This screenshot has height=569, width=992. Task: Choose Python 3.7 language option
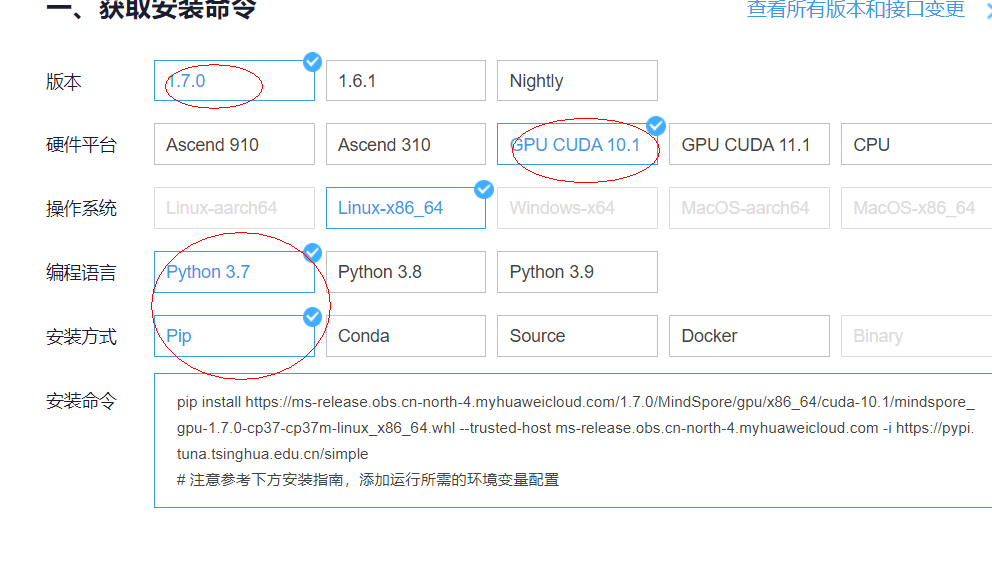[x=234, y=272]
